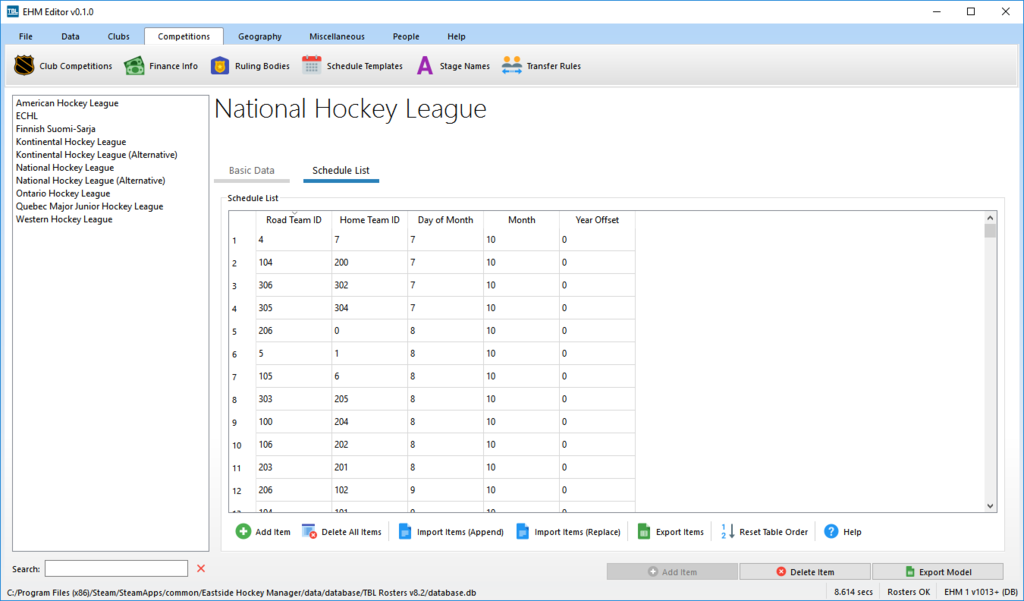Click into the Search input field
Screen dimensions: 1024x601
tap(116, 568)
